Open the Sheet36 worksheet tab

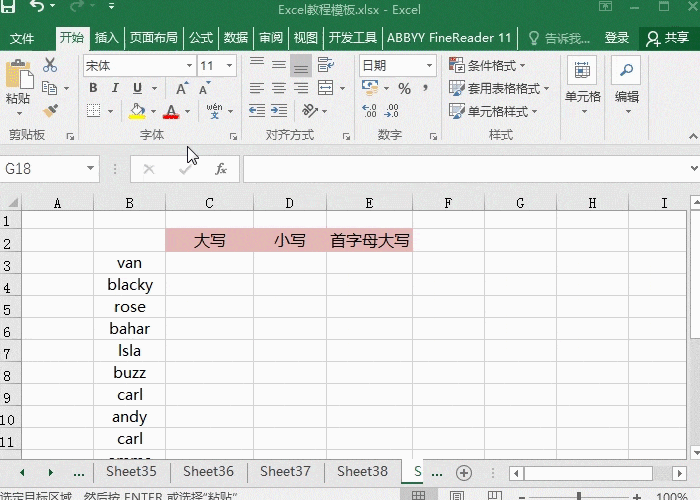pos(208,472)
